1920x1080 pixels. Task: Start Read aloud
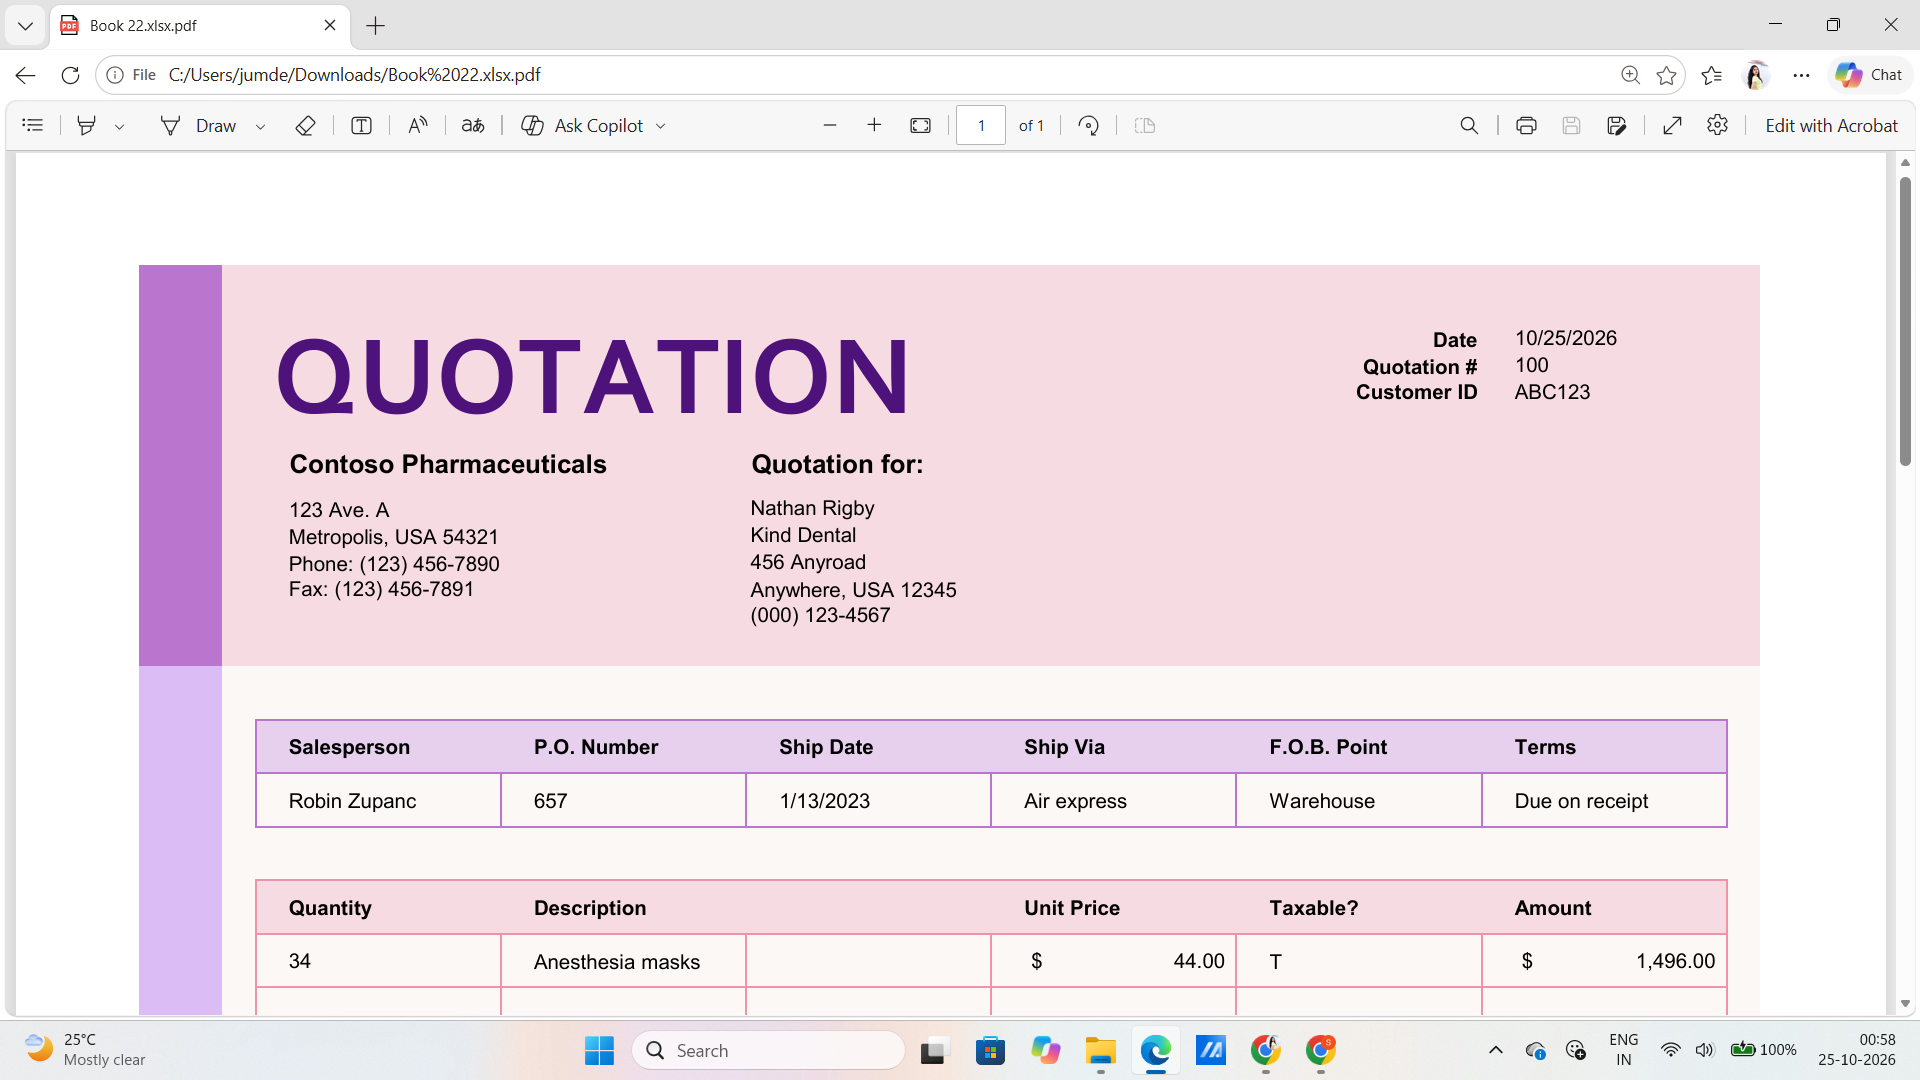418,125
